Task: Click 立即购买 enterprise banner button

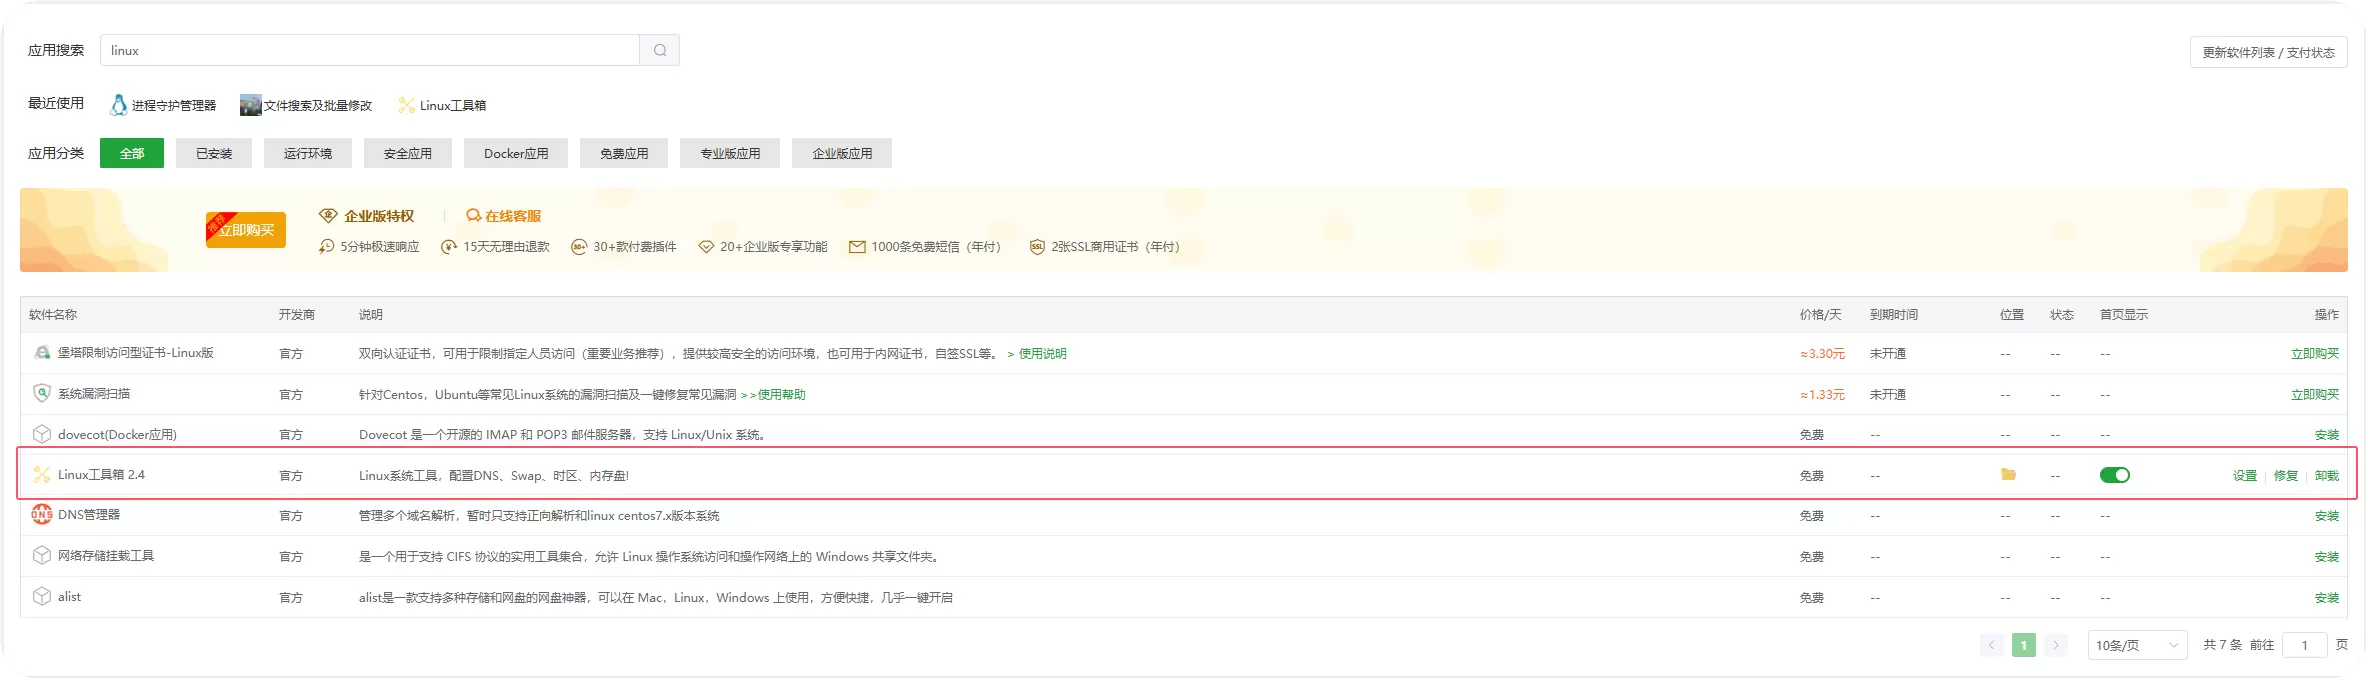Action: tap(246, 229)
